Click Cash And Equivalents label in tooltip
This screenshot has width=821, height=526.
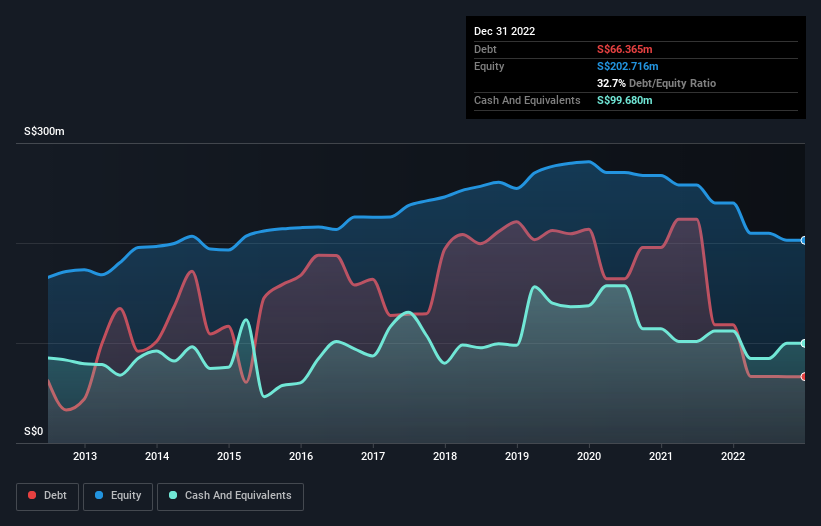(x=527, y=100)
